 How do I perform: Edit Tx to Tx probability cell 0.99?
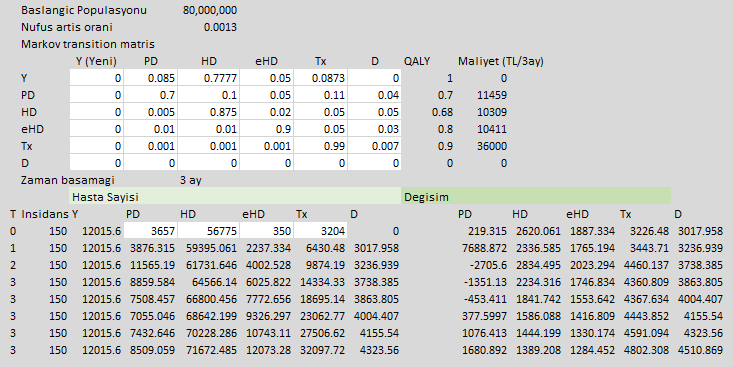[x=320, y=146]
